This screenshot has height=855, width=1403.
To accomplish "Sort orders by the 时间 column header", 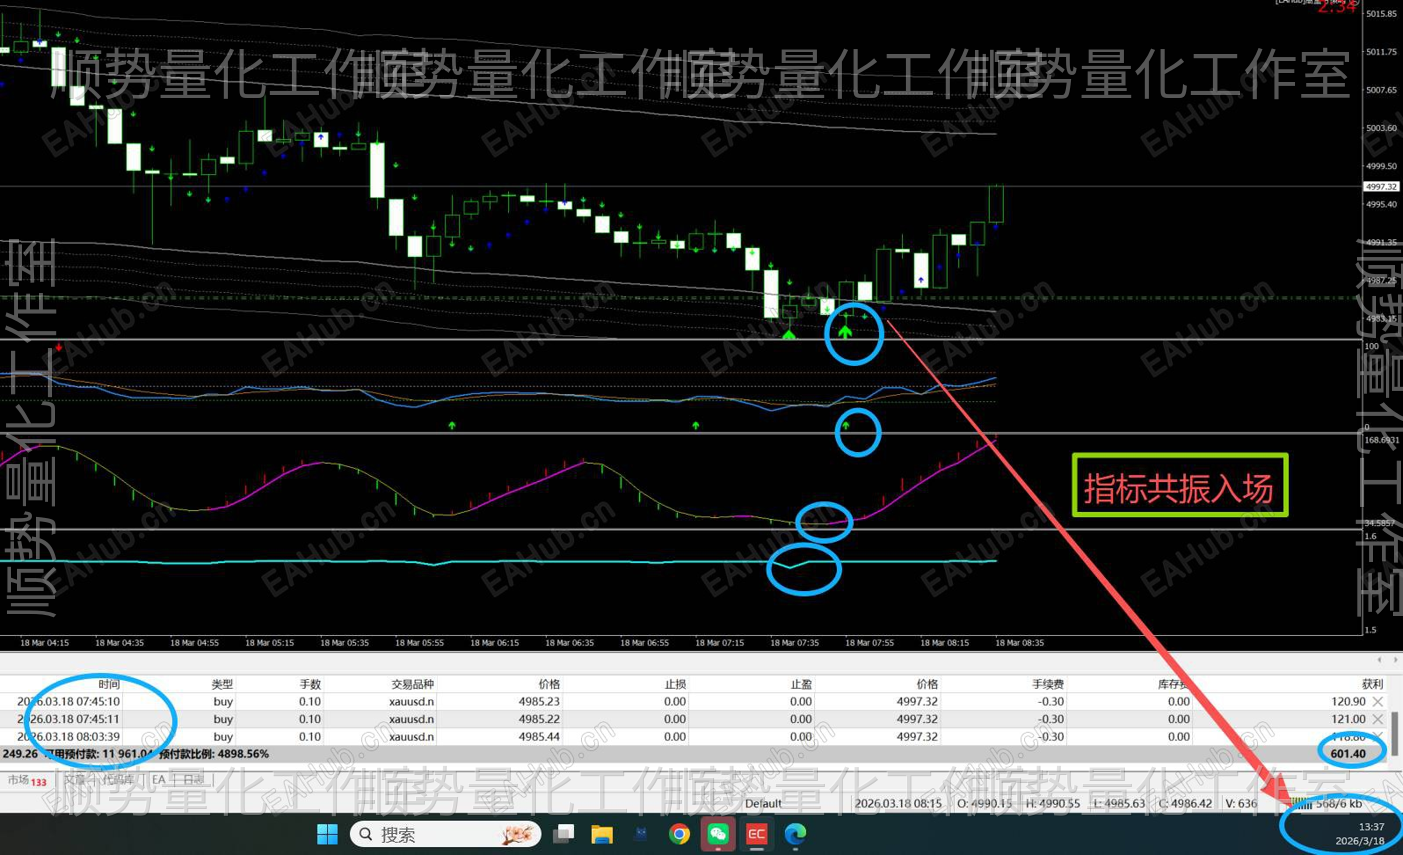I will [x=109, y=684].
